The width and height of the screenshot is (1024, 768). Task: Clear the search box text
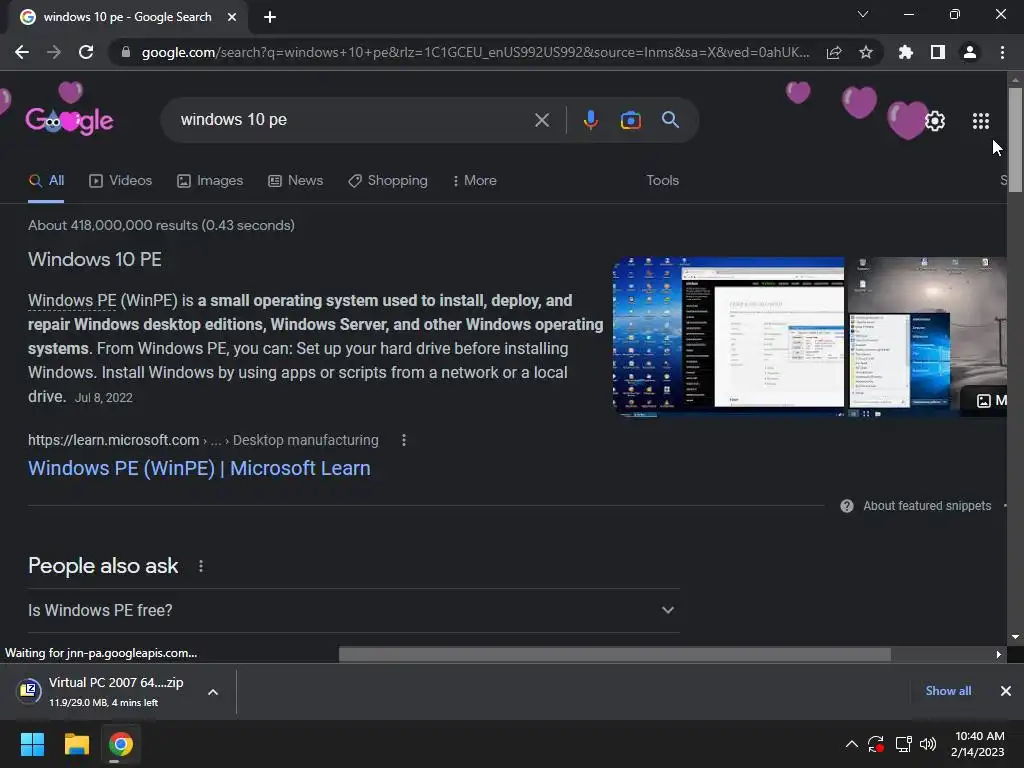click(x=541, y=120)
